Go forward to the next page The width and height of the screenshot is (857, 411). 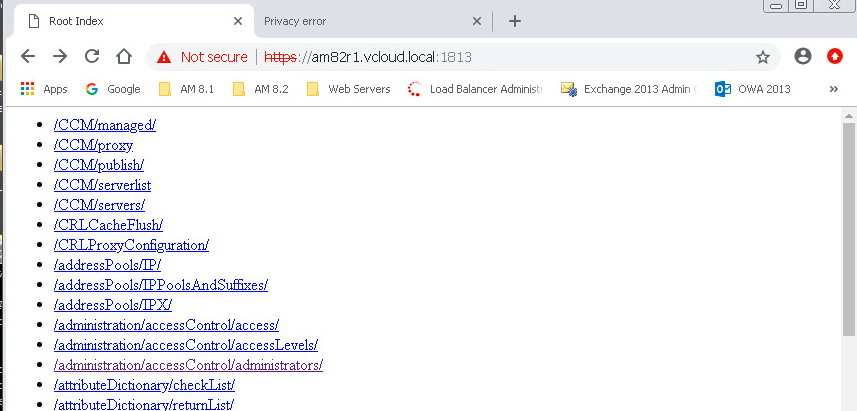point(60,56)
